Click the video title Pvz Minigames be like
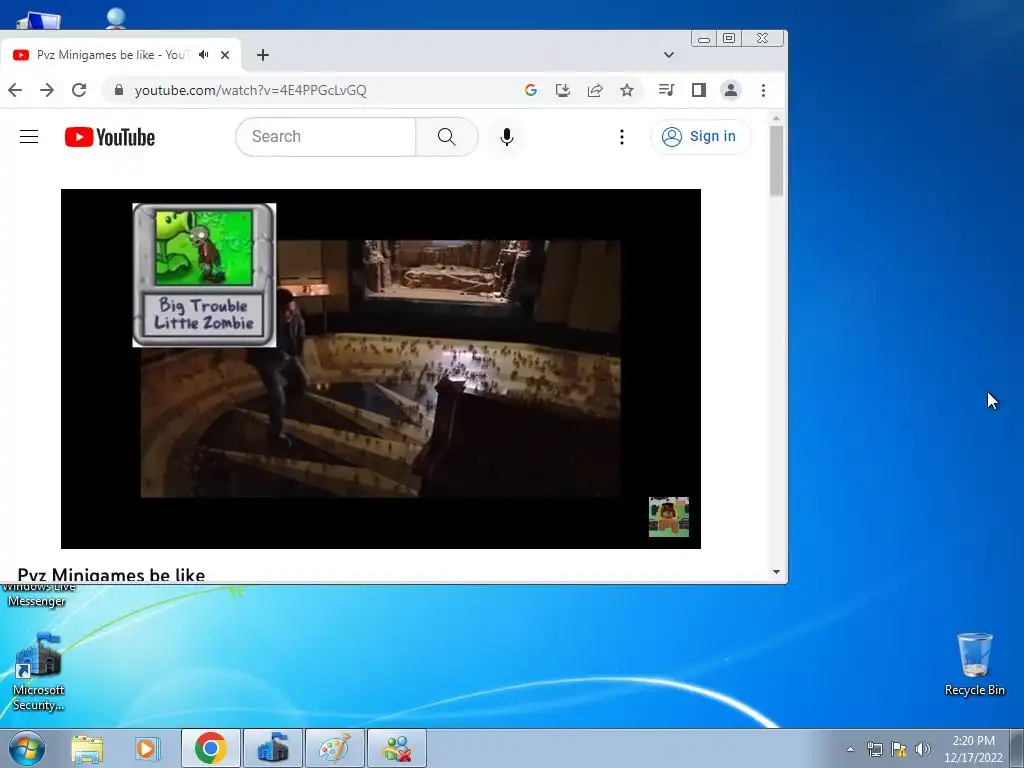Viewport: 1024px width, 768px height. coord(111,575)
